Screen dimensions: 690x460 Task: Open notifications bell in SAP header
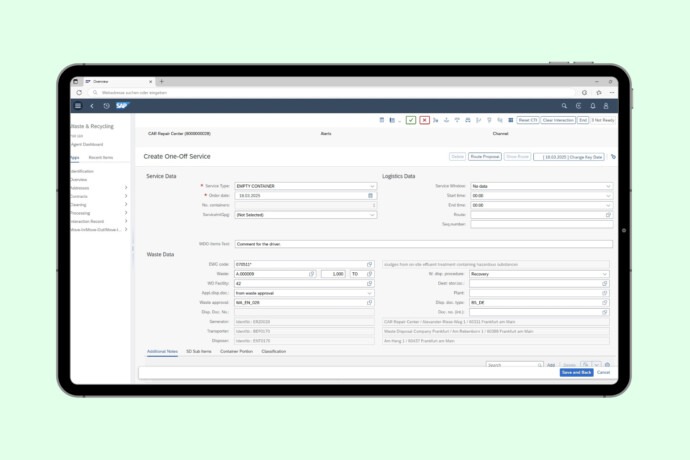pos(593,105)
